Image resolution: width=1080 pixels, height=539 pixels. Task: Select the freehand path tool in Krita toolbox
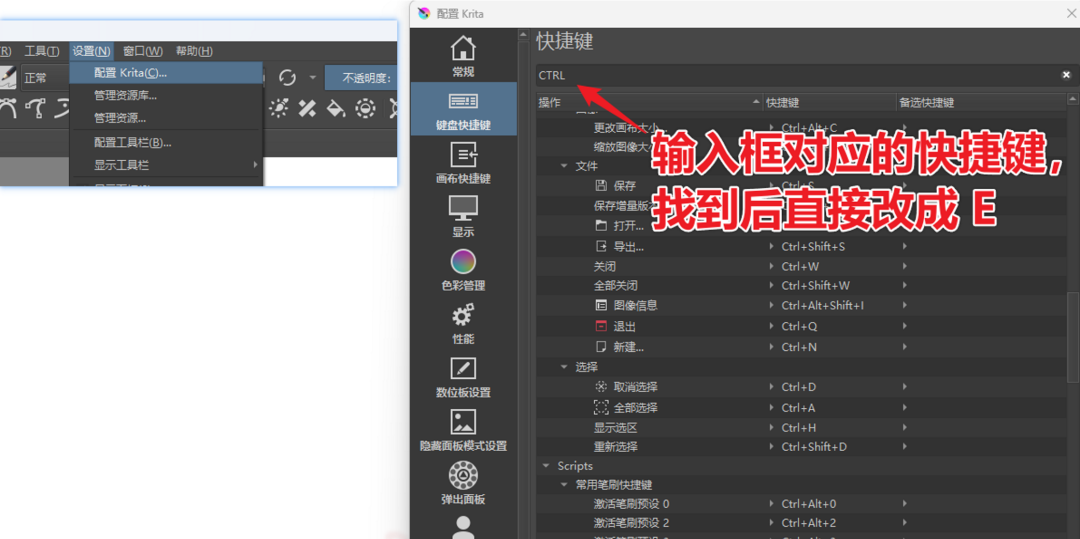pyautogui.click(x=35, y=108)
